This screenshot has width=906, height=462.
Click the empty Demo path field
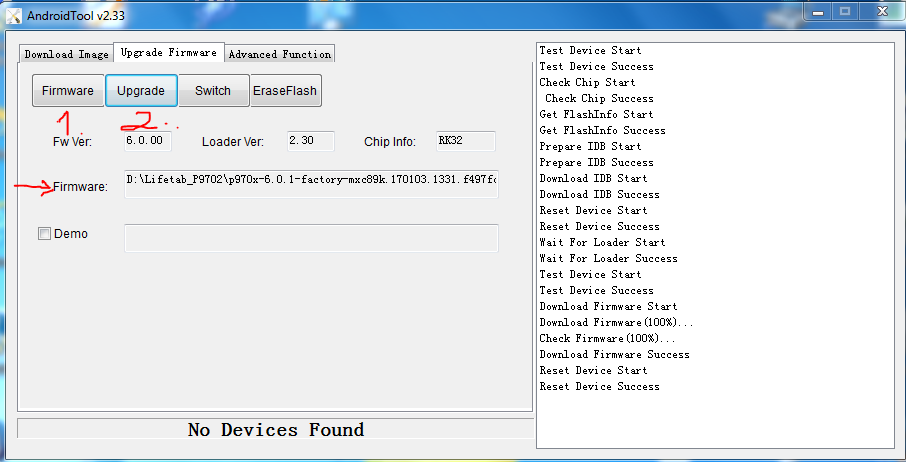(x=311, y=238)
